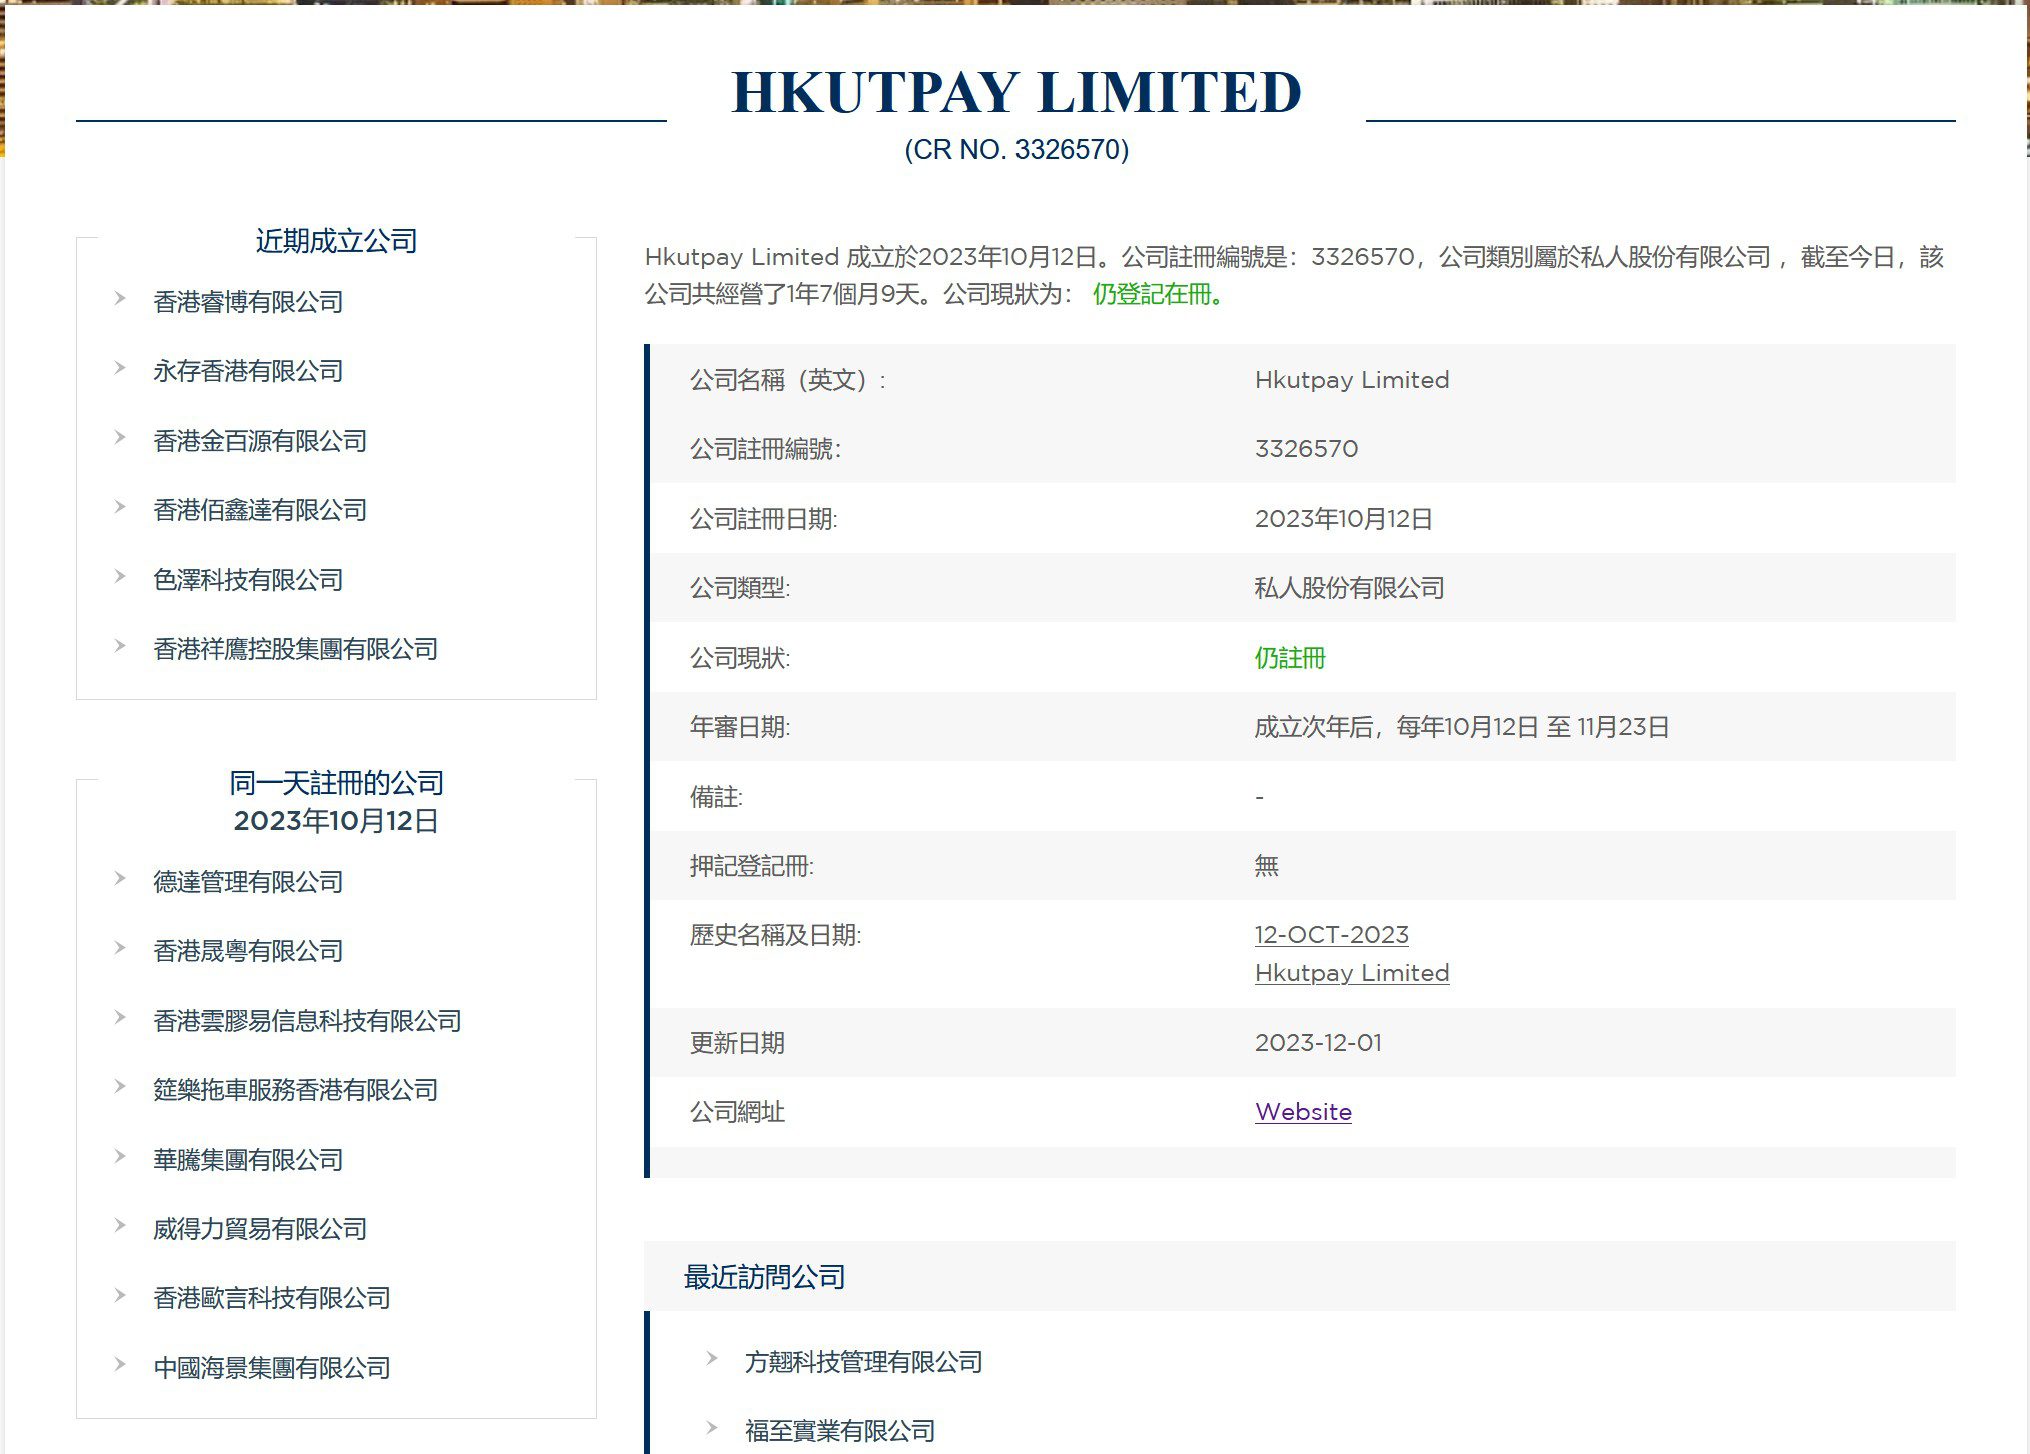Open 威得力貿易有限公司 company link
Screen dimensions: 2030x1454
260,1229
